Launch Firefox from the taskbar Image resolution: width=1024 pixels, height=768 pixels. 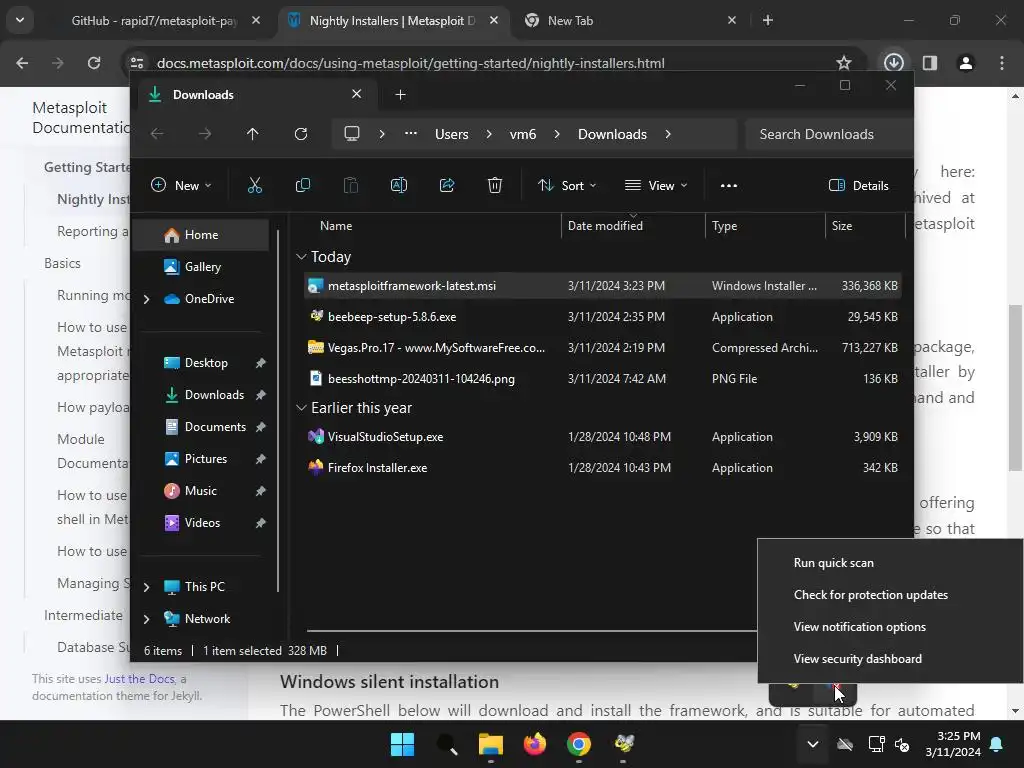coord(535,744)
